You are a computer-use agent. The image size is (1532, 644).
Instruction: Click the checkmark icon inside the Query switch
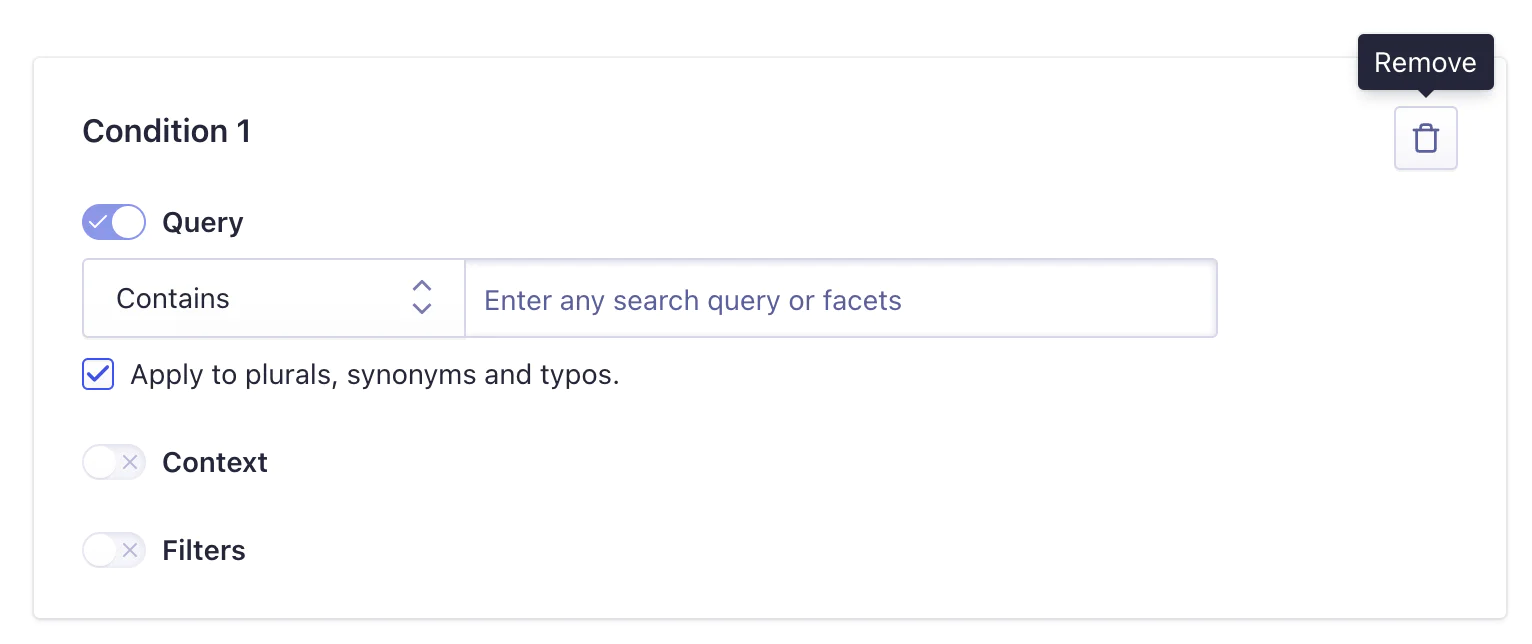pyautogui.click(x=98, y=222)
